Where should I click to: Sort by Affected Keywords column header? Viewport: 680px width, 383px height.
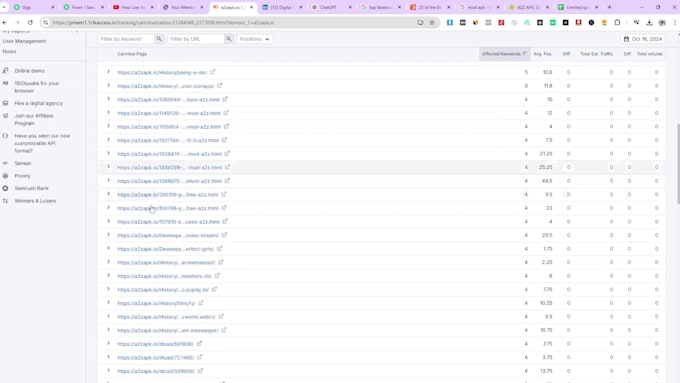504,54
